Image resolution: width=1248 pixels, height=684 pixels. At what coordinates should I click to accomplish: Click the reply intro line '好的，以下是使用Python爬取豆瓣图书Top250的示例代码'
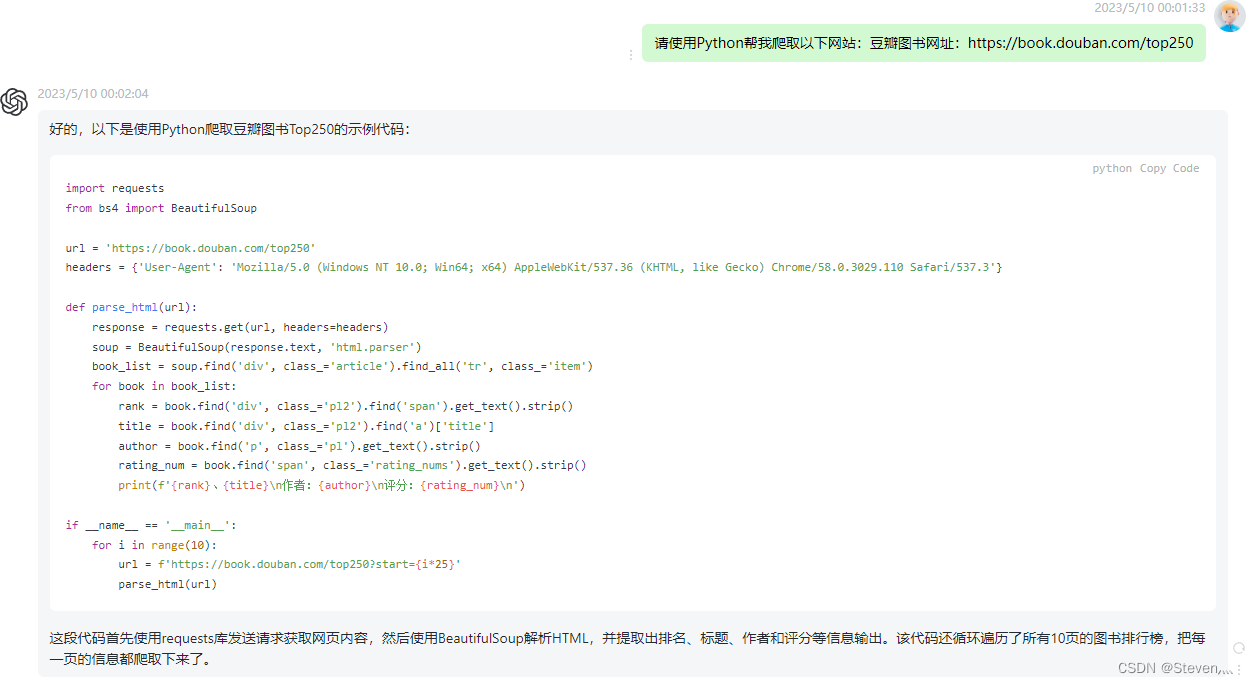tap(229, 130)
